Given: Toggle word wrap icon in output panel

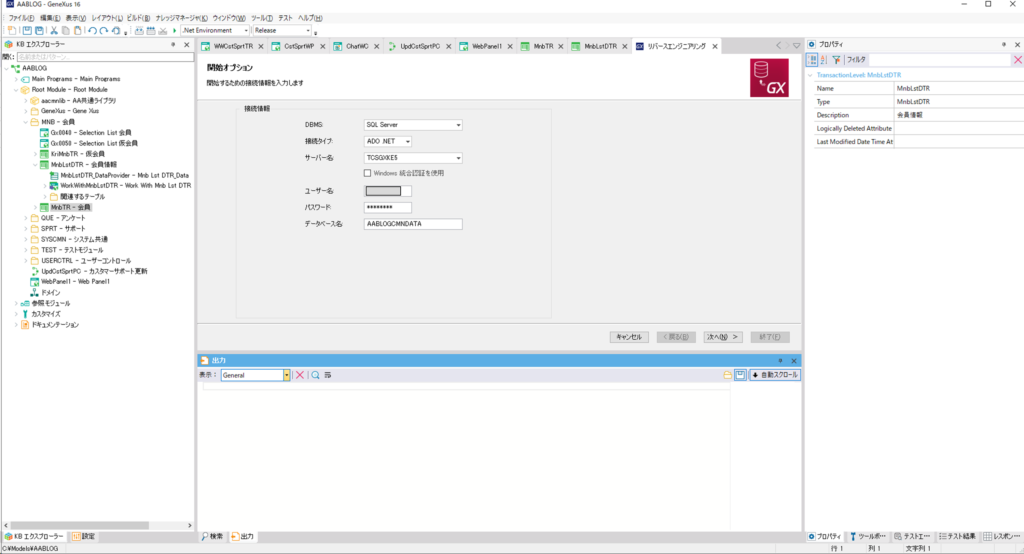Looking at the screenshot, I should 328,375.
